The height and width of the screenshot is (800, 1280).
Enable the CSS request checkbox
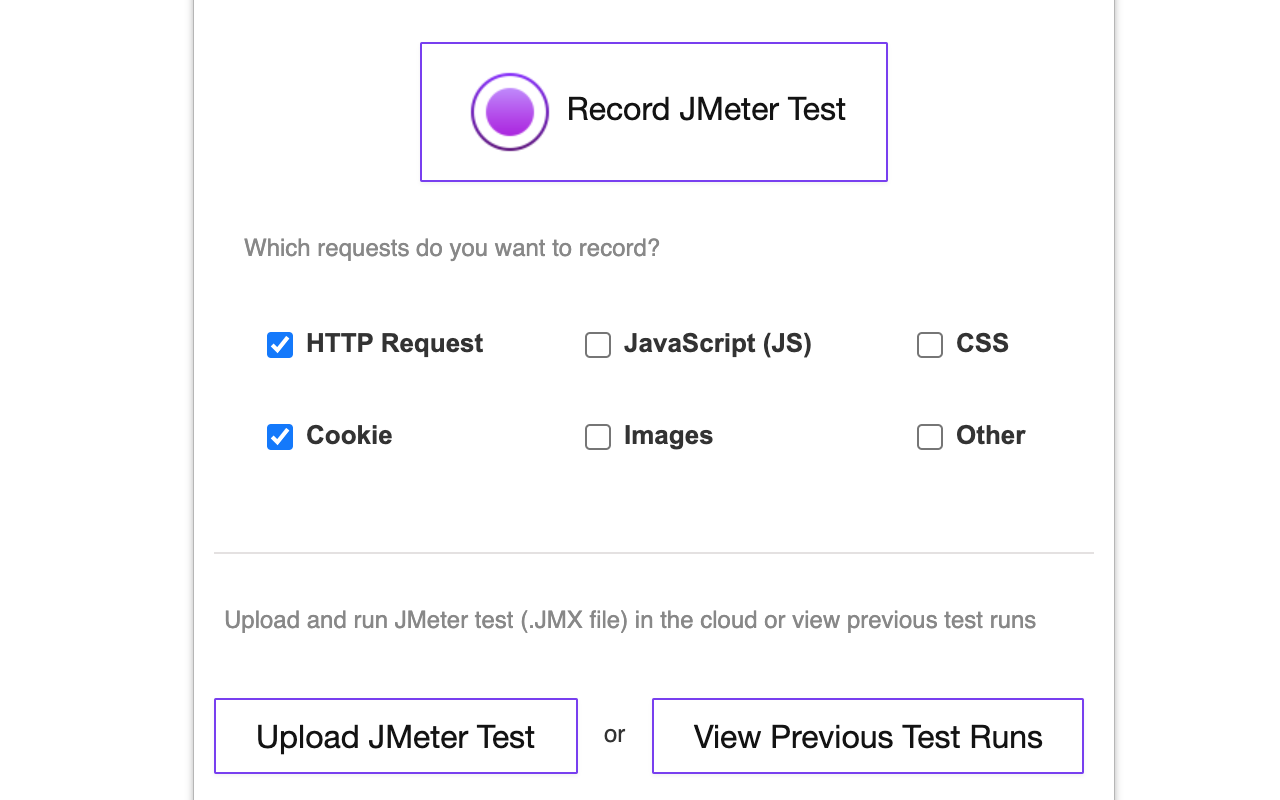point(929,344)
